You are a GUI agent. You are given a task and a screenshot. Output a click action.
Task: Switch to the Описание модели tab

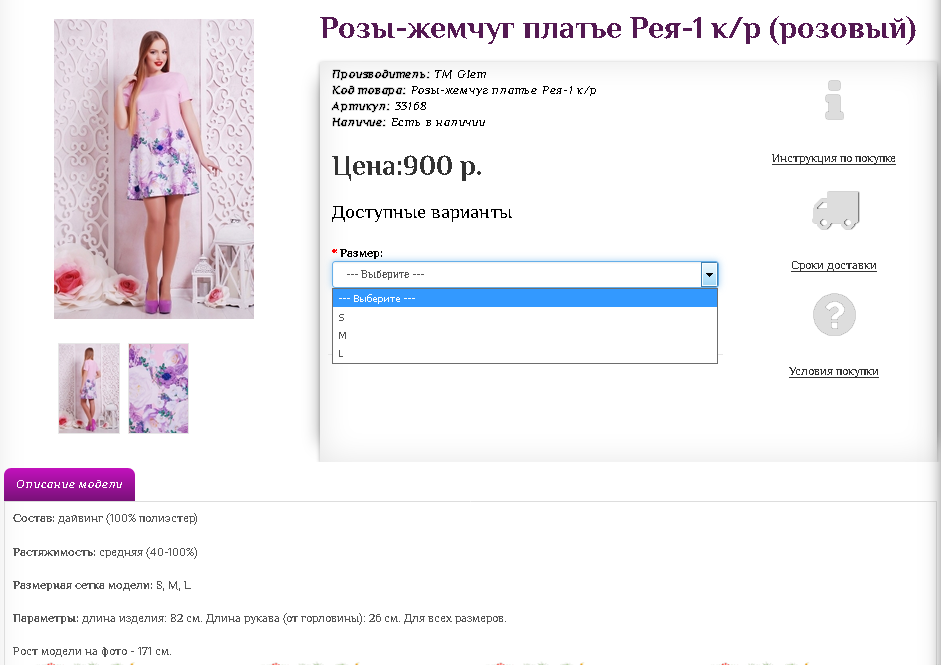[x=70, y=484]
